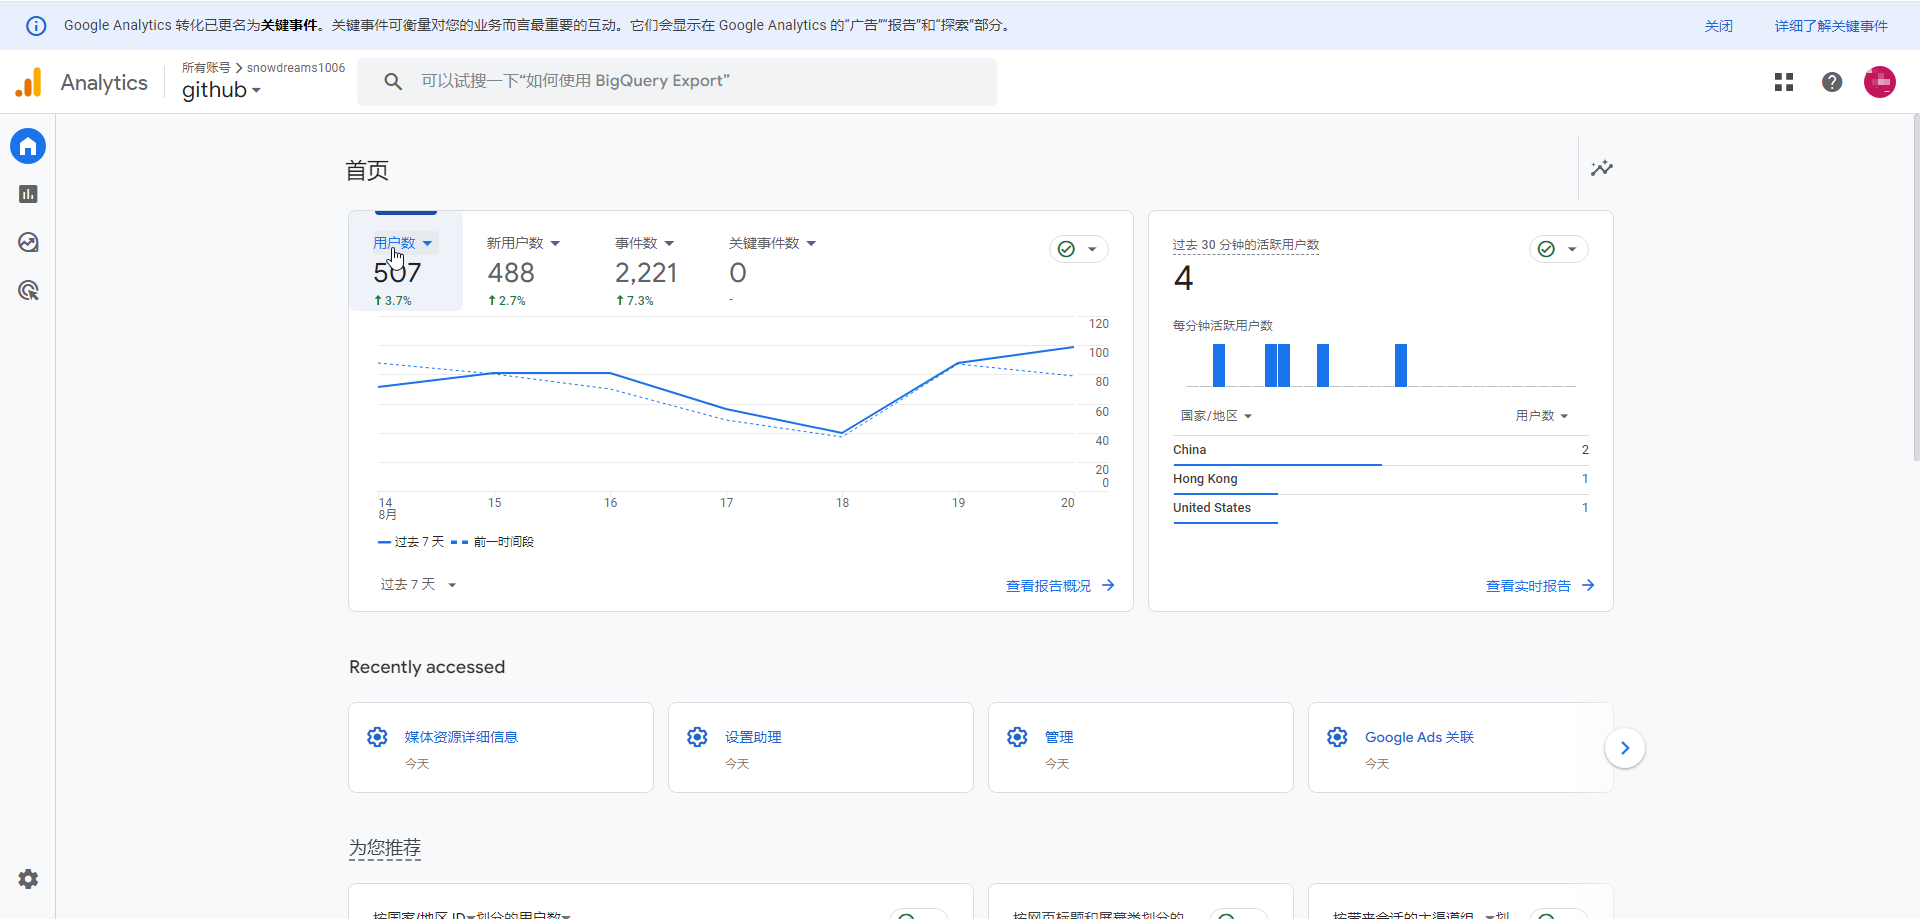Open the Insights sparkline icon

click(x=1602, y=168)
